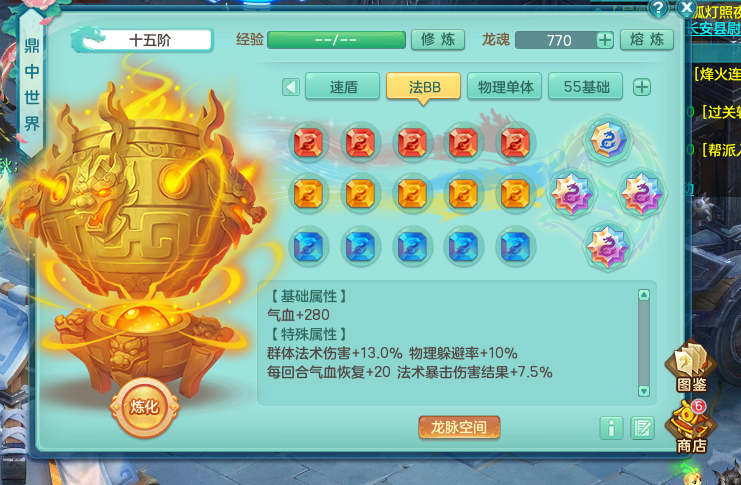Viewport: 741px width, 485px height.
Task: Click the top hexagonal blue dragon gem
Action: 608,139
